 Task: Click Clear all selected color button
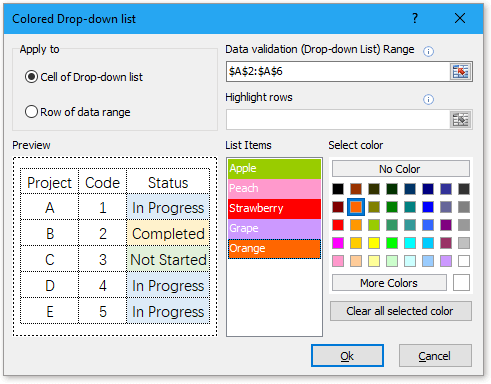401,311
